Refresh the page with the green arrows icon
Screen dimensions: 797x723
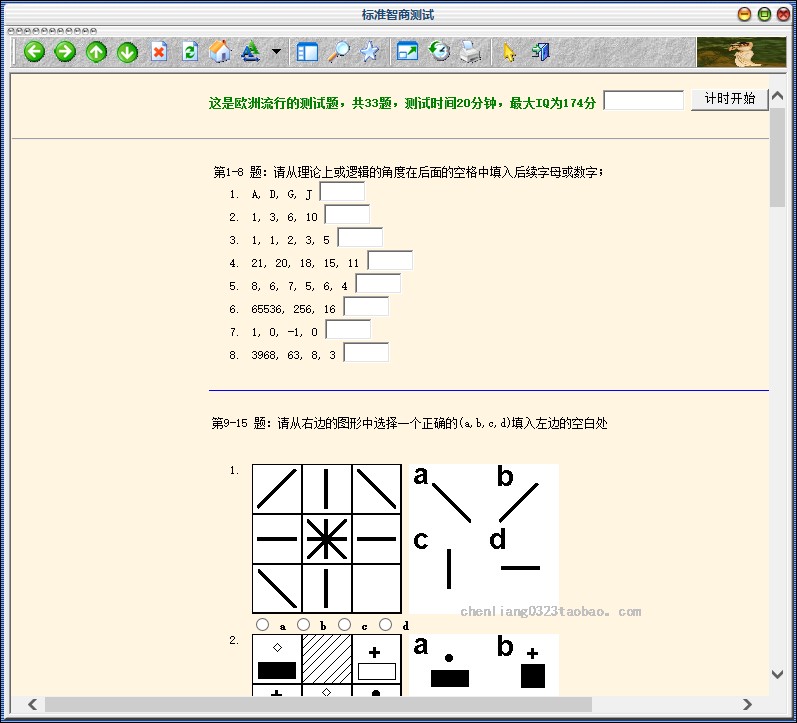(x=190, y=52)
